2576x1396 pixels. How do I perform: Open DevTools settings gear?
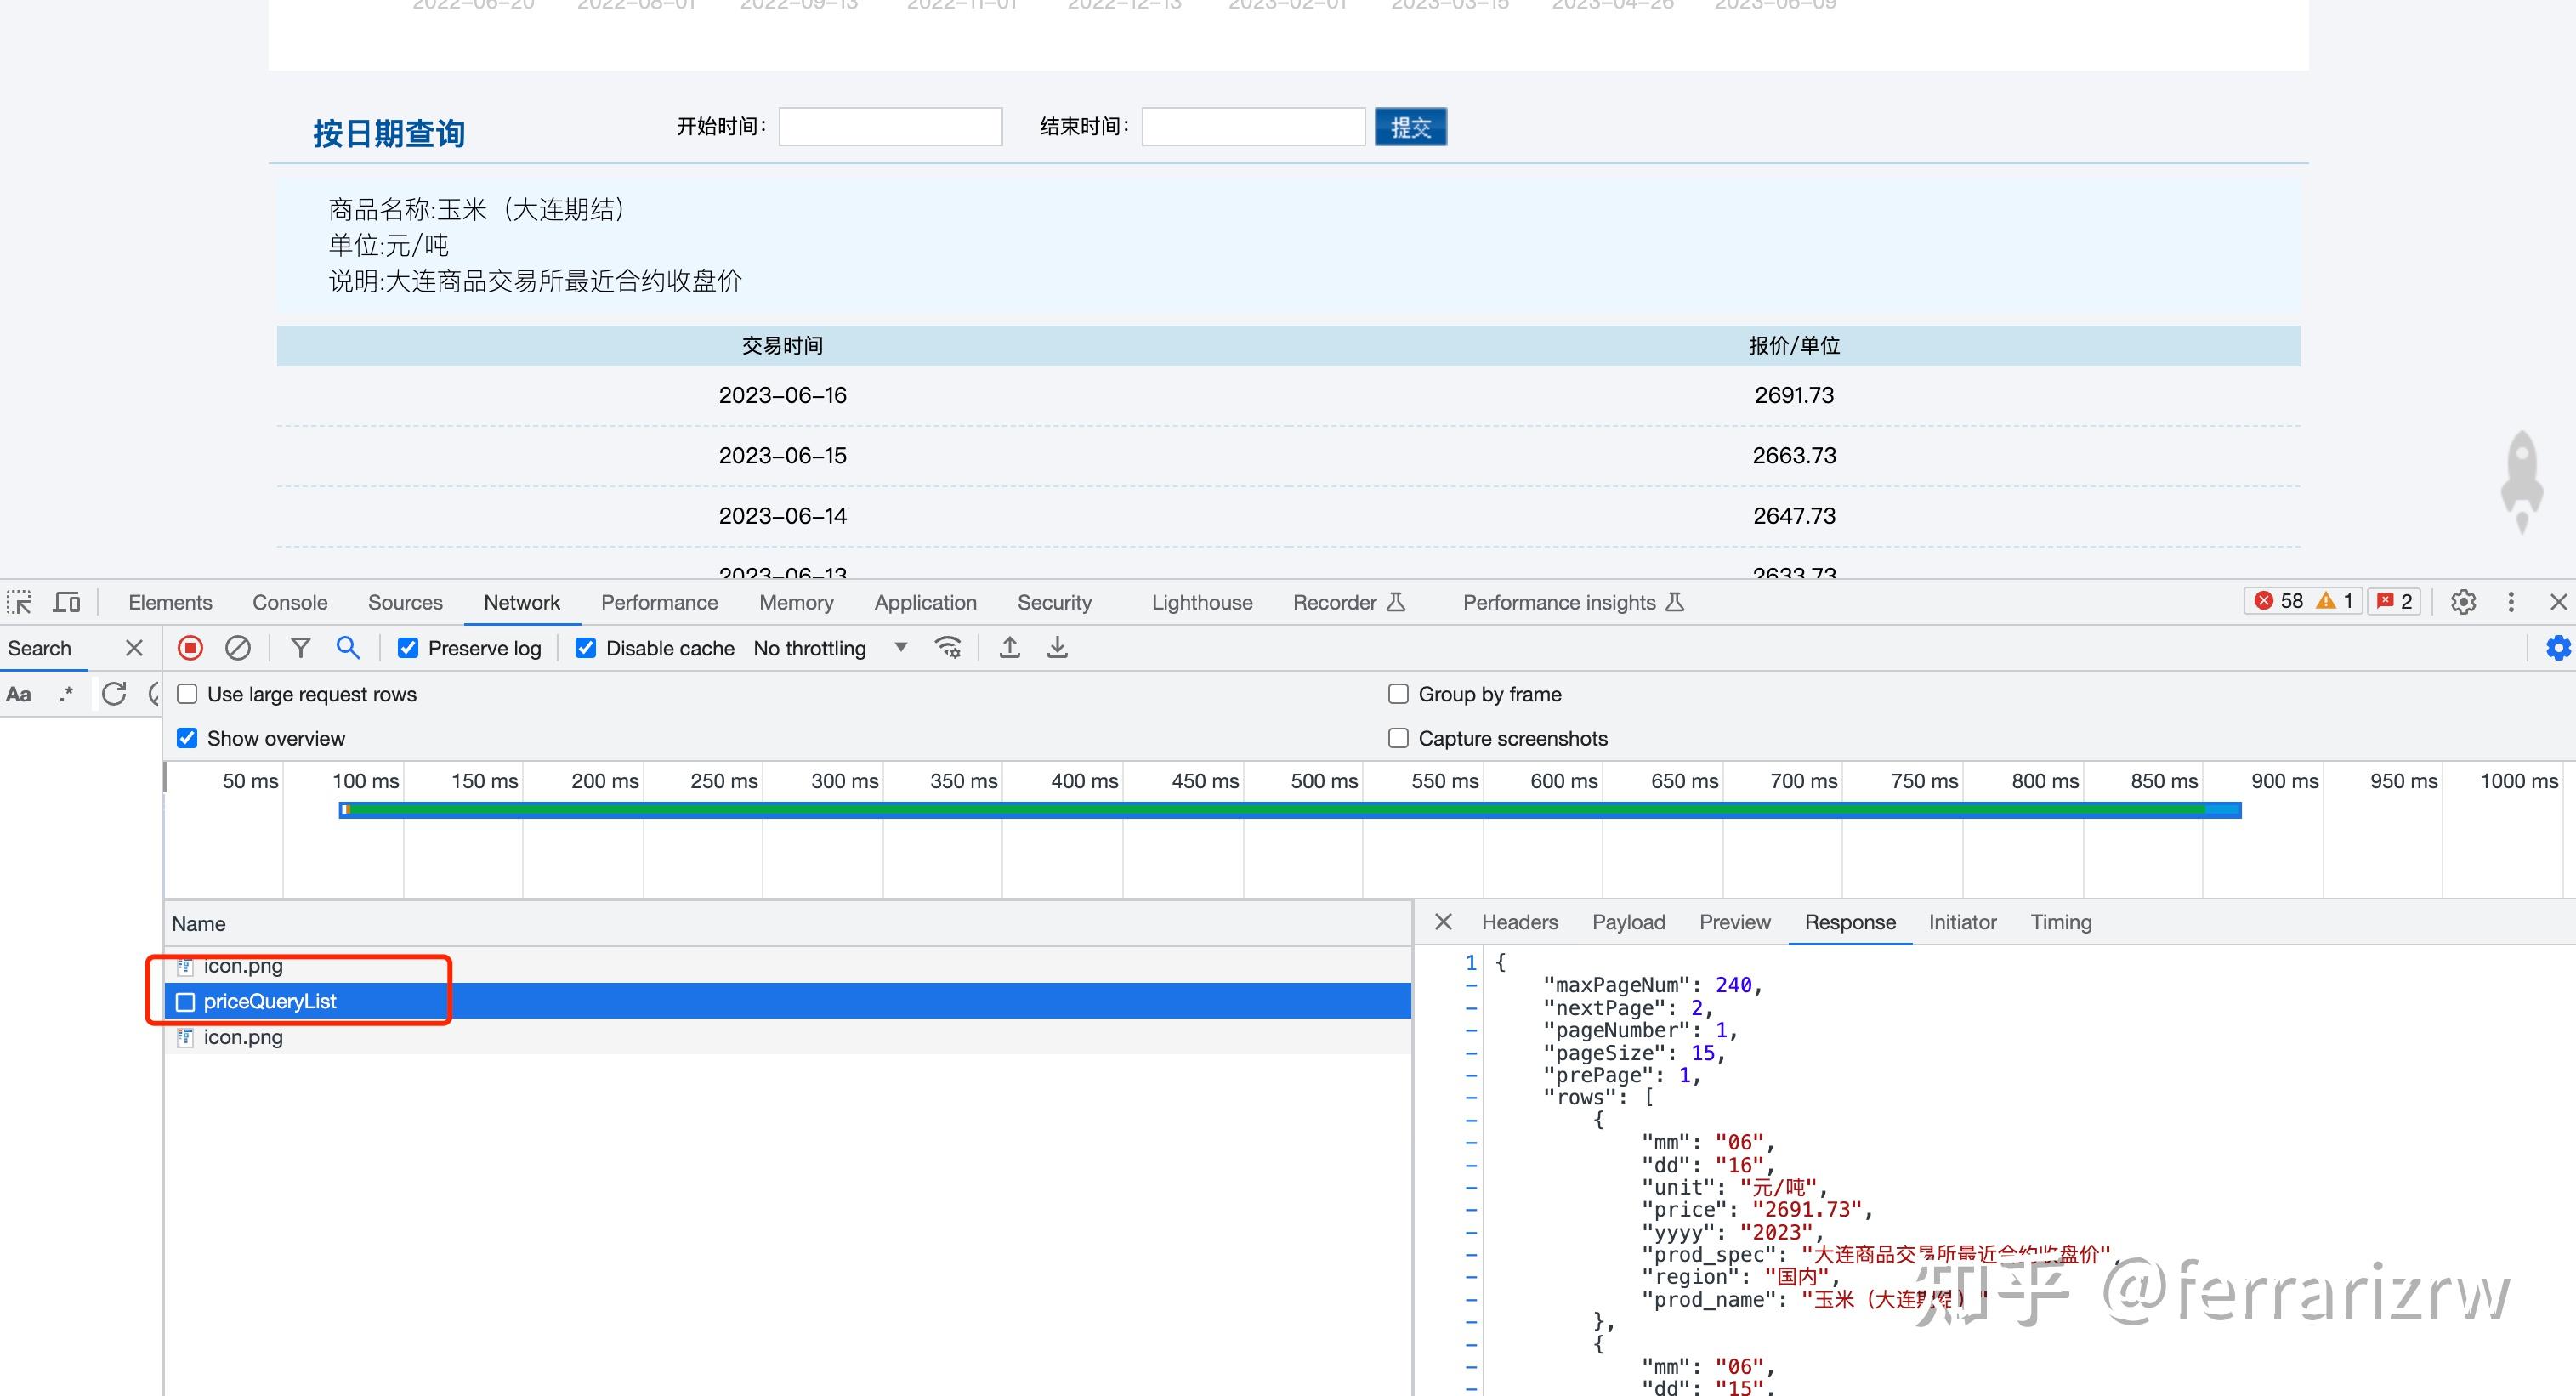(x=2462, y=601)
